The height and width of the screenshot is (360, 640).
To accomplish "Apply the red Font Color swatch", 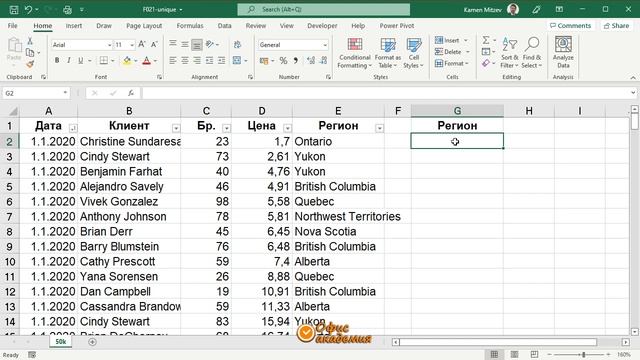I will [147, 61].
